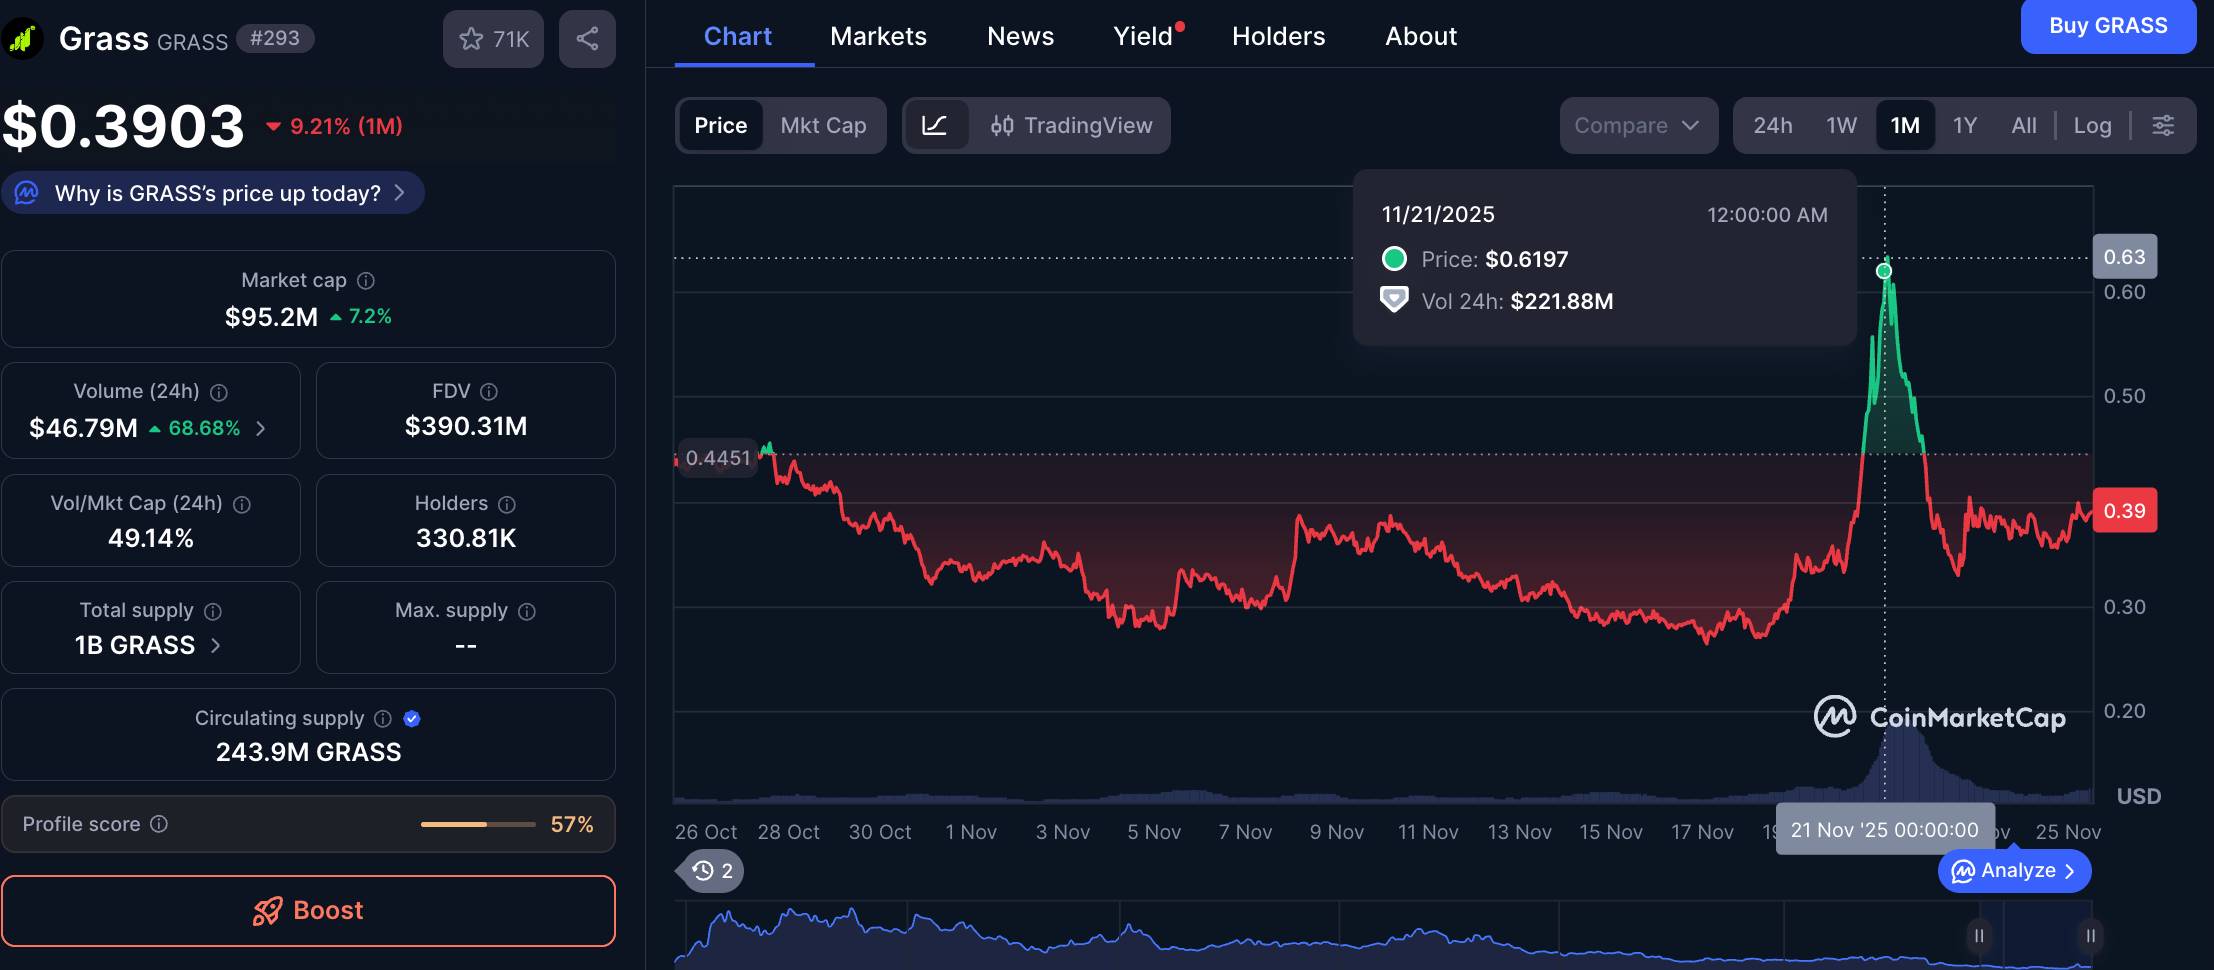
Task: Click Profile score info icon
Action: (x=159, y=824)
